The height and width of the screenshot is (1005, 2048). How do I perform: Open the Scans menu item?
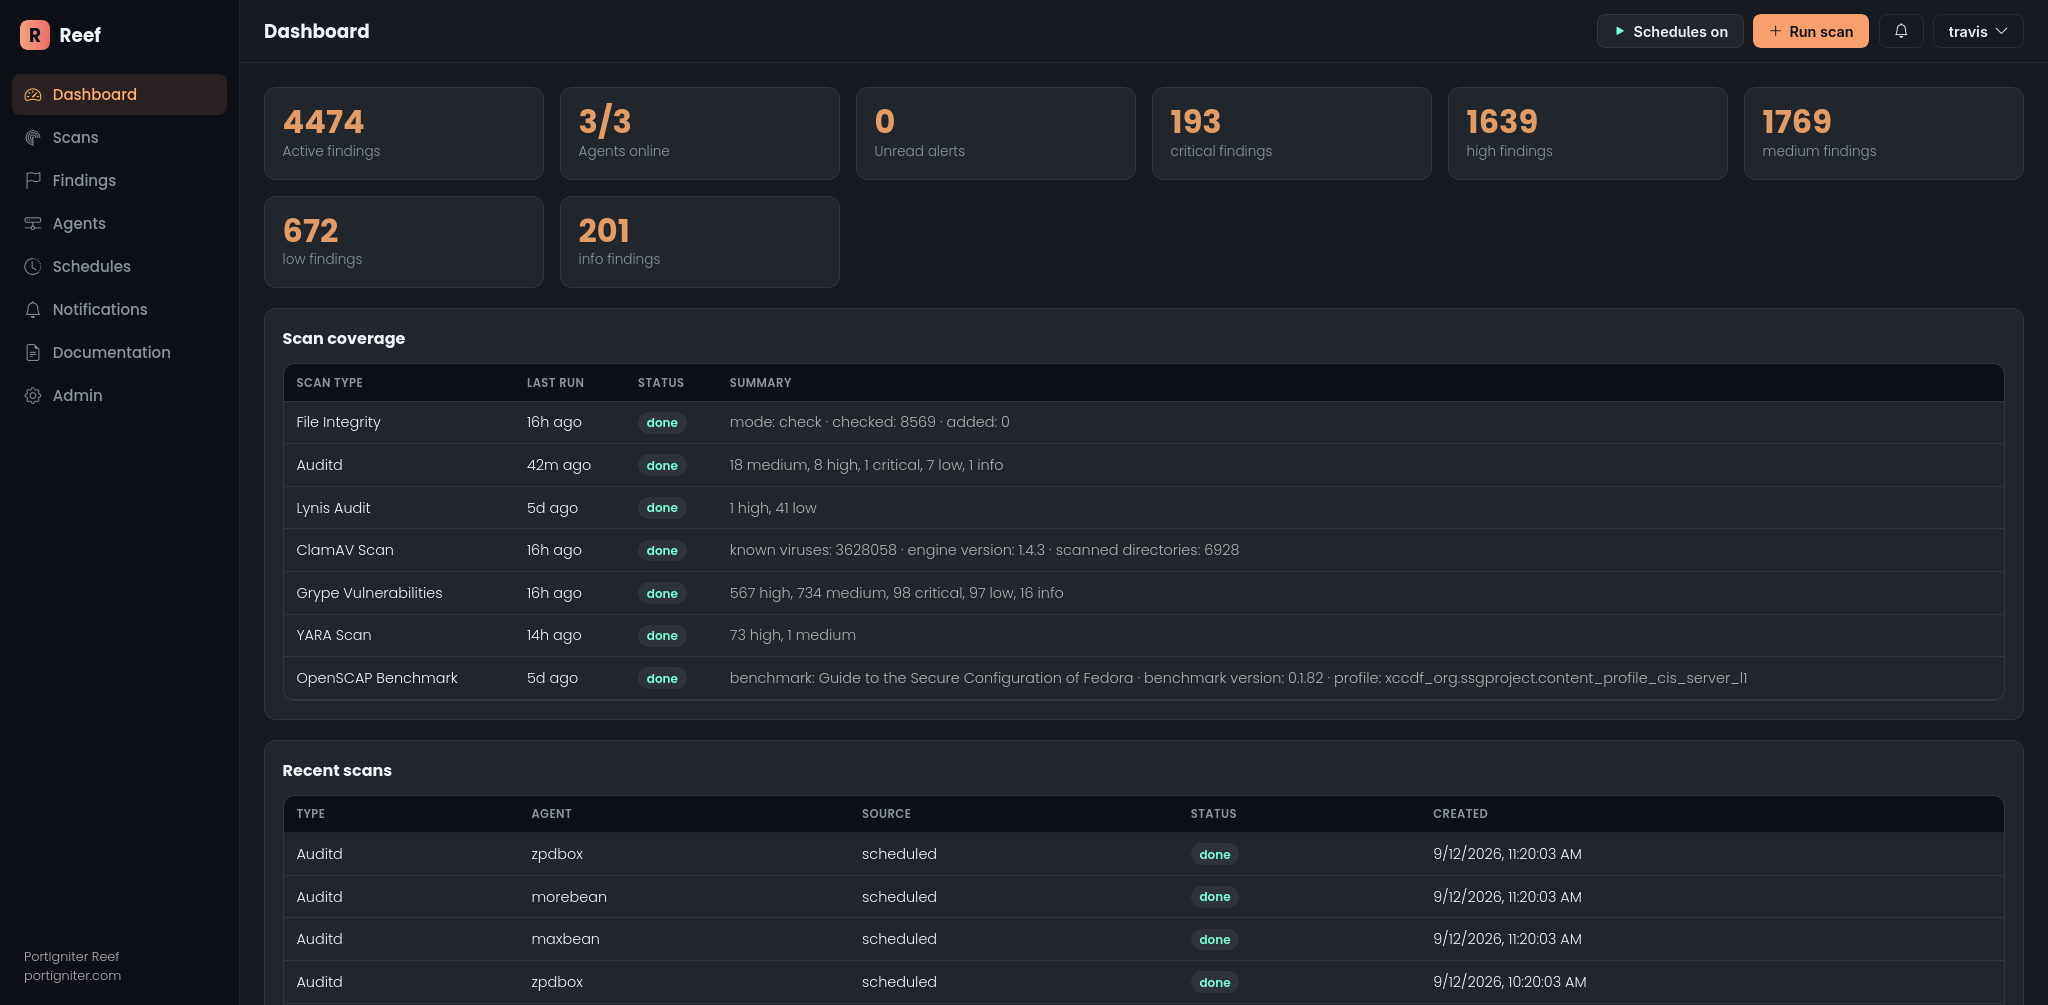point(119,138)
